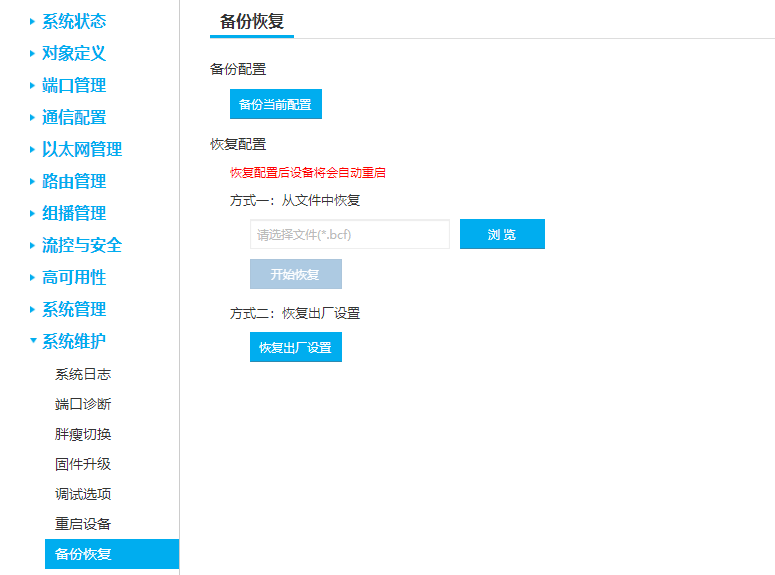Open 调试选项 in the sidebar
Screen dimensions: 775x575
[x=83, y=494]
